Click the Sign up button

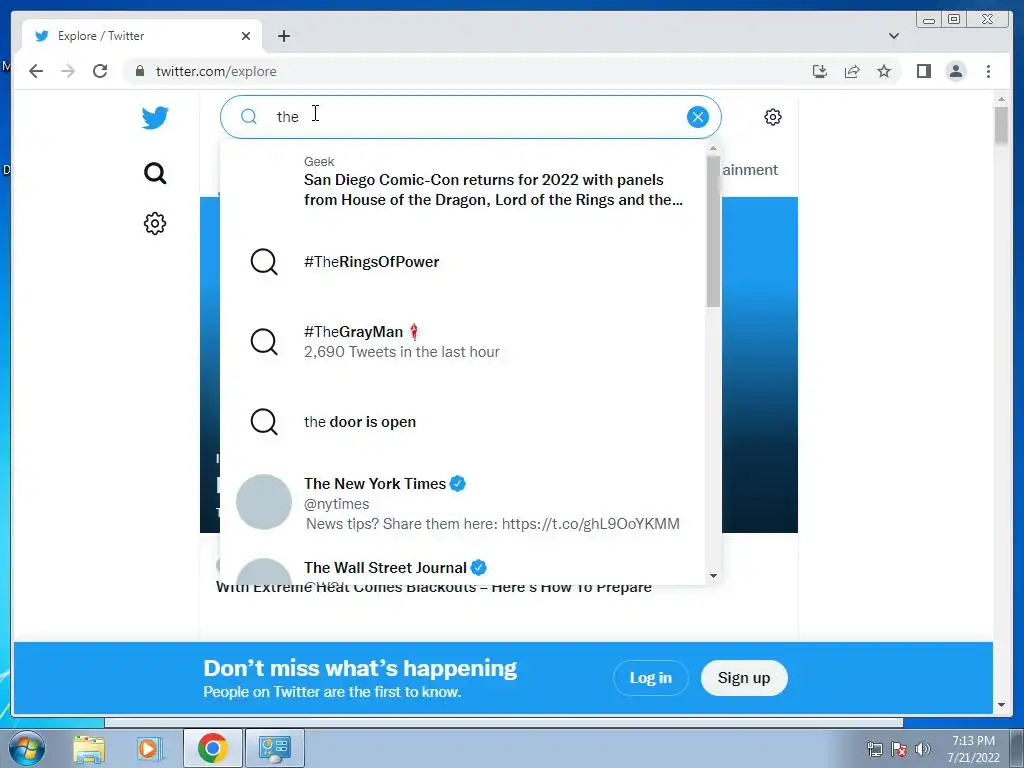pyautogui.click(x=744, y=678)
